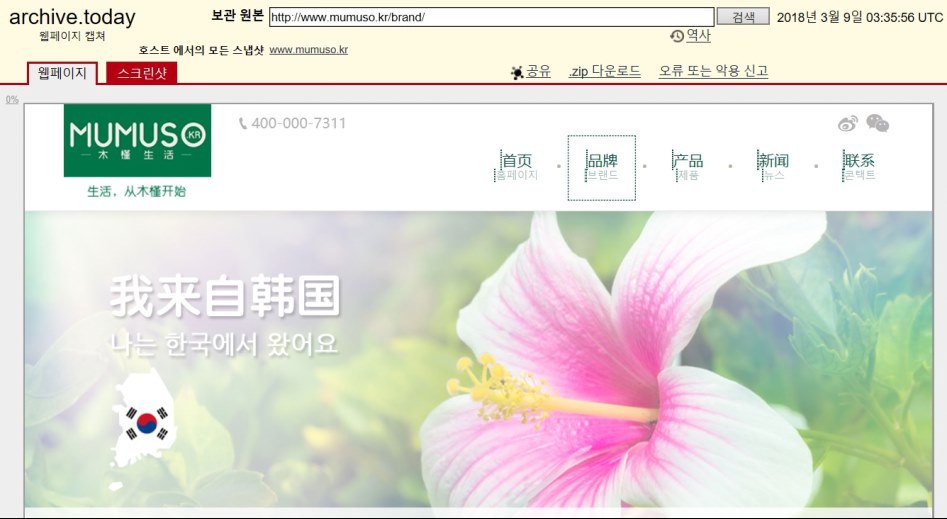Click the 0% scroll indicator link

(12, 100)
